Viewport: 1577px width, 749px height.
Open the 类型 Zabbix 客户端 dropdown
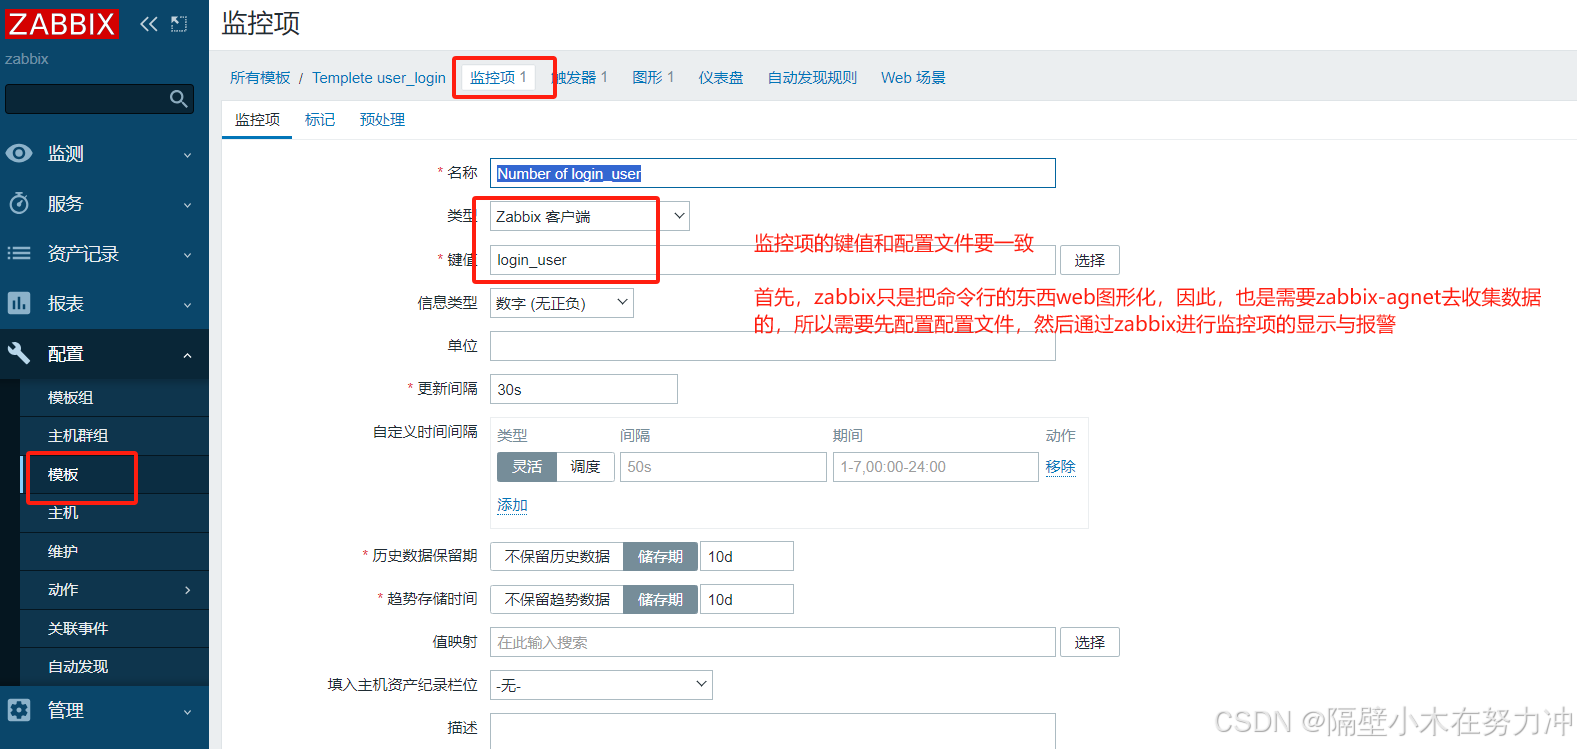590,216
